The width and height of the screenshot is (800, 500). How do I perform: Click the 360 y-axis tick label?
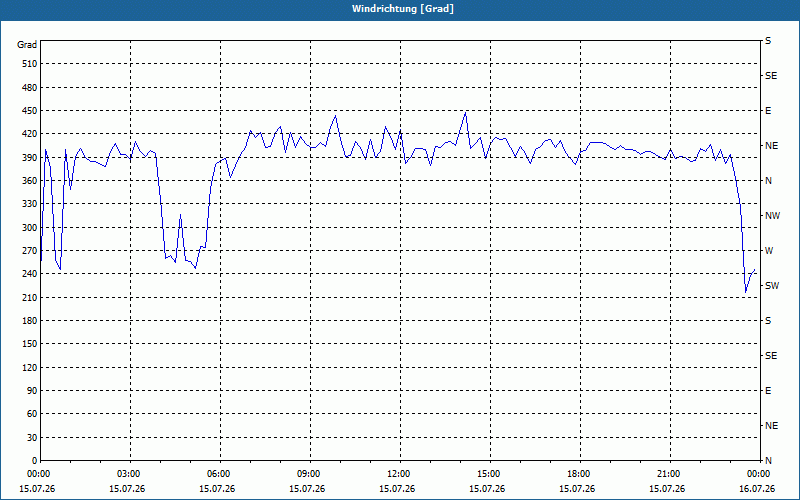[x=30, y=181]
